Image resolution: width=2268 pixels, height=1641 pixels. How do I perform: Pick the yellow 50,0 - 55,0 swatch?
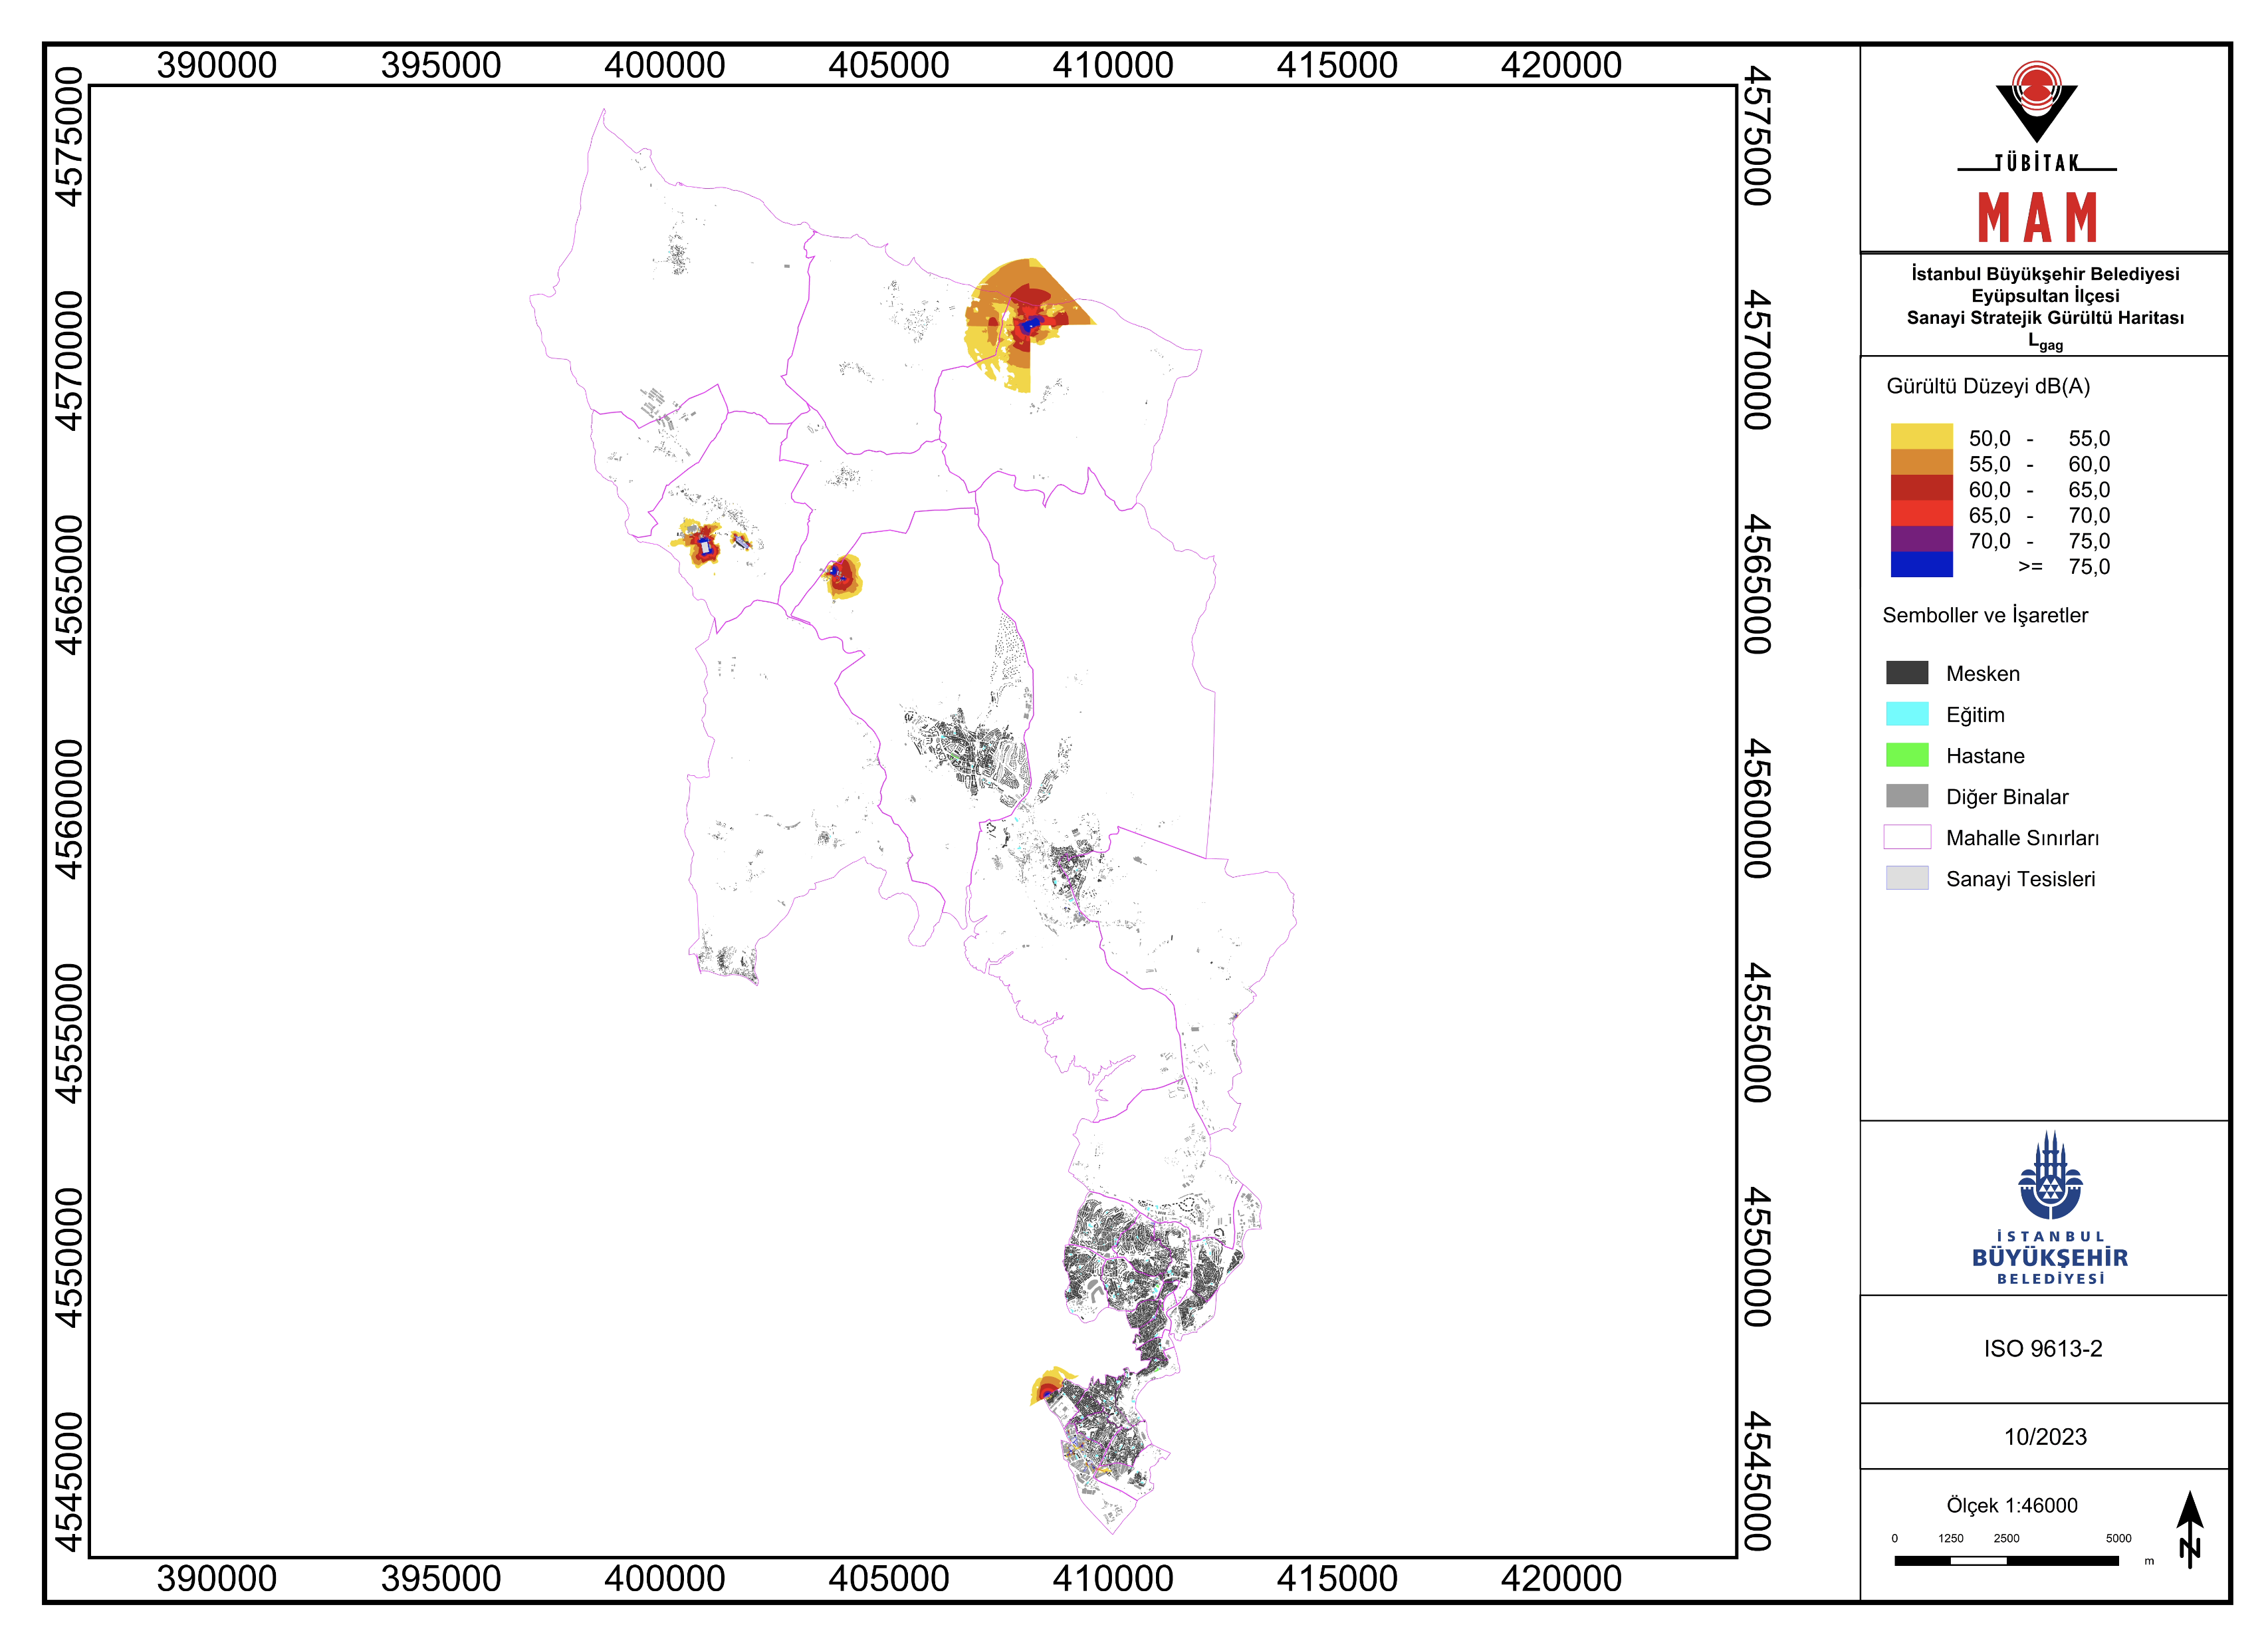click(x=1921, y=436)
